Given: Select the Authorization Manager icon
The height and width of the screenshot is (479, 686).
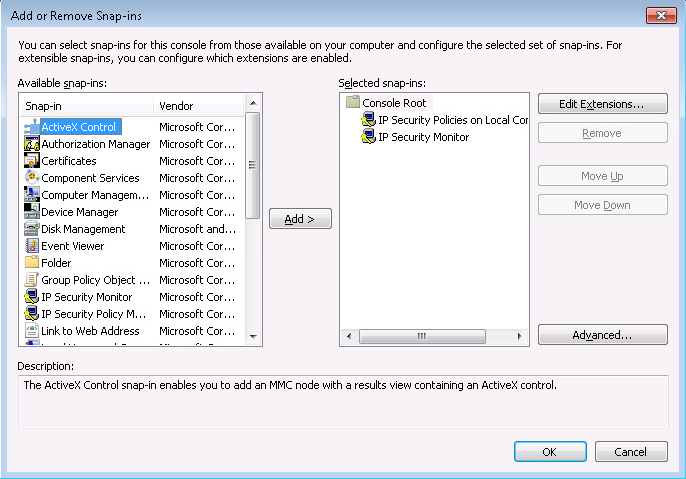Looking at the screenshot, I should click(31, 144).
